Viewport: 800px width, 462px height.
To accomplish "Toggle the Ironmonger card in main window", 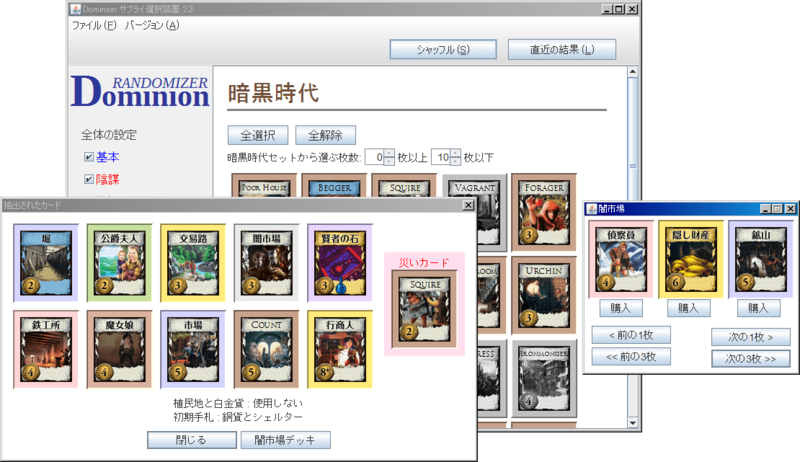I will point(544,379).
